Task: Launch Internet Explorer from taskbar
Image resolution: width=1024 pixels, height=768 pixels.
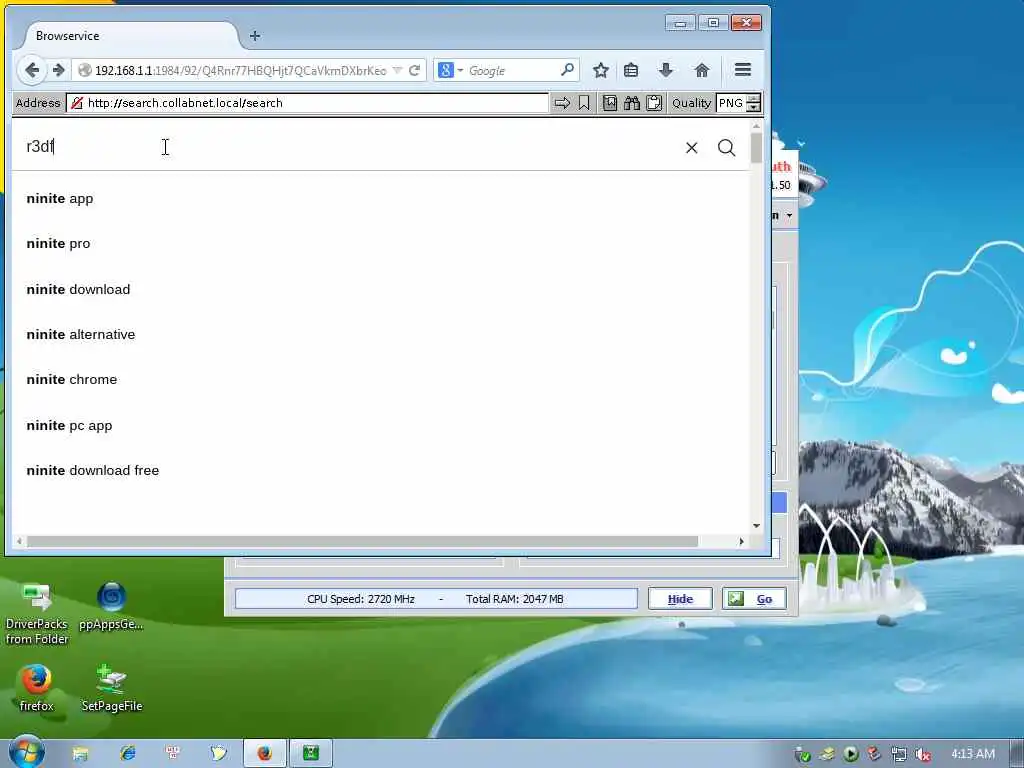Action: tap(127, 754)
